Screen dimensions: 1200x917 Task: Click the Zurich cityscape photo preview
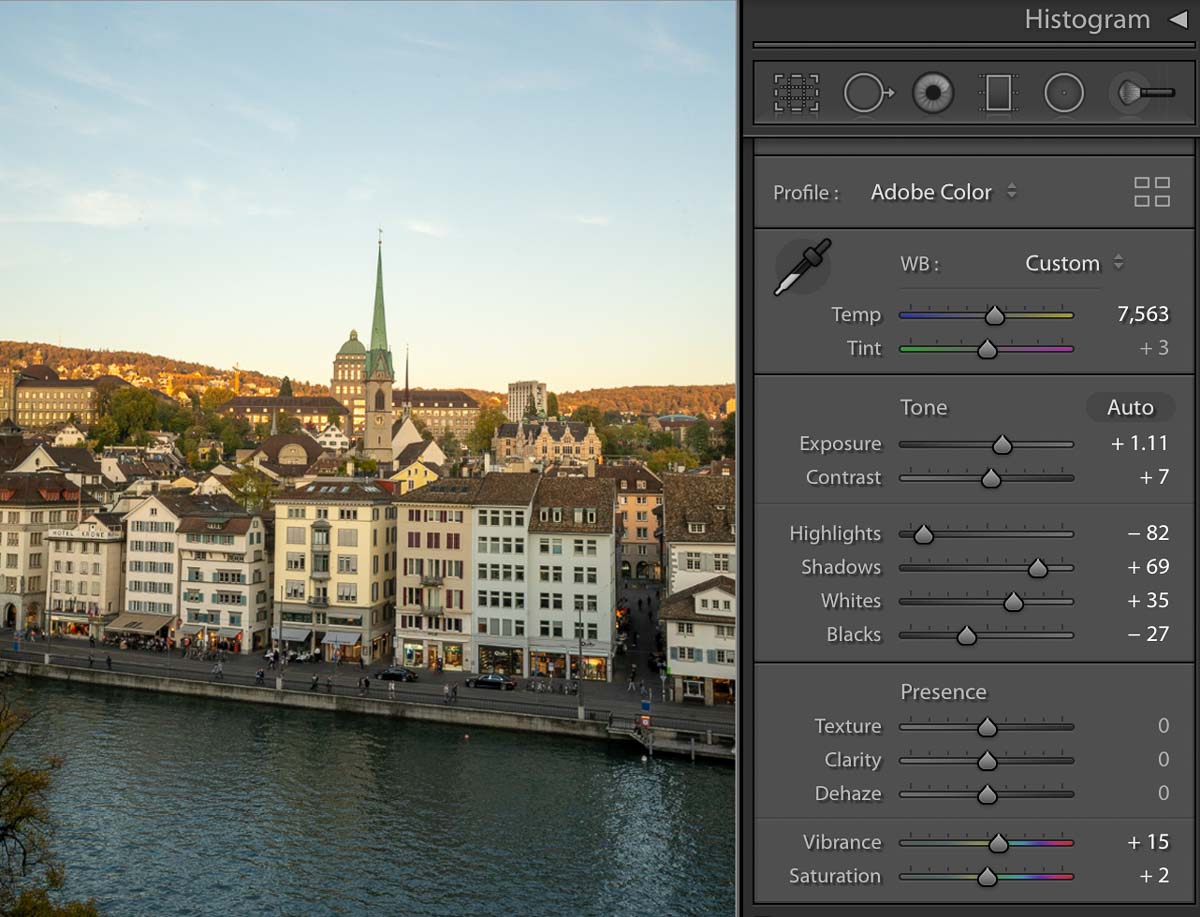367,458
